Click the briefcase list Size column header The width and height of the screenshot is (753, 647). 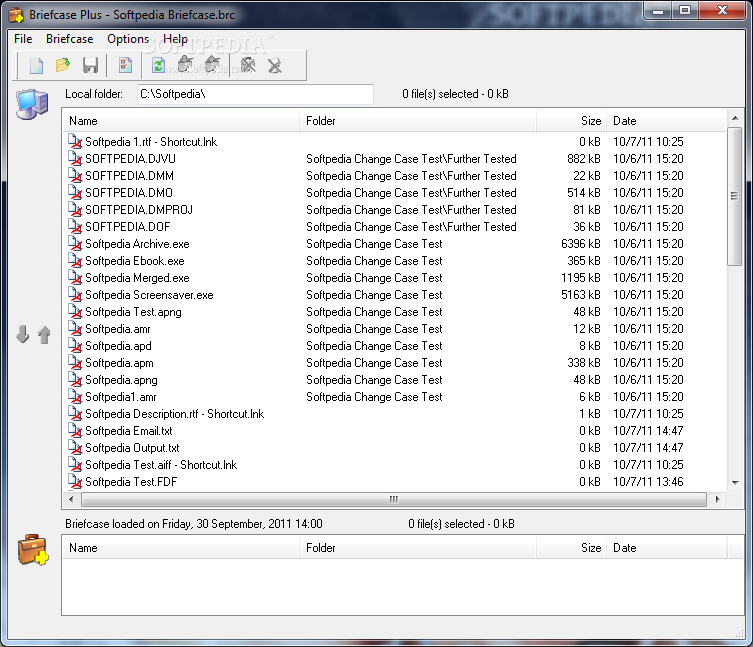tap(571, 548)
